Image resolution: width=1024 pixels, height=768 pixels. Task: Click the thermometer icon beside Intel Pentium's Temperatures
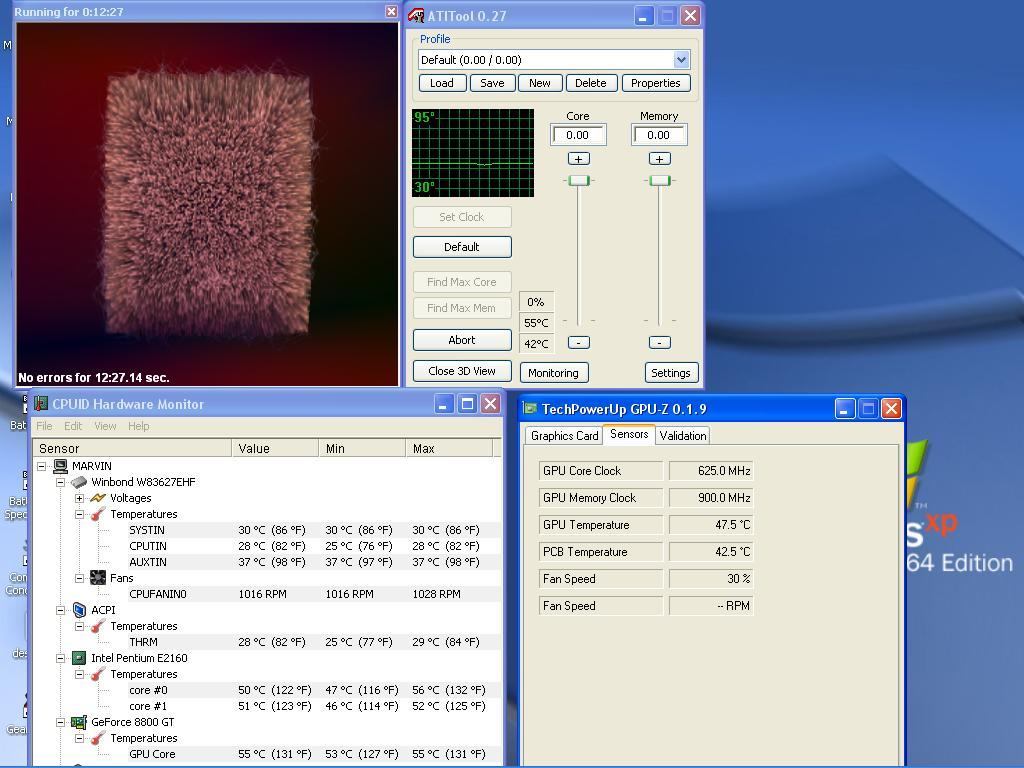pos(98,674)
